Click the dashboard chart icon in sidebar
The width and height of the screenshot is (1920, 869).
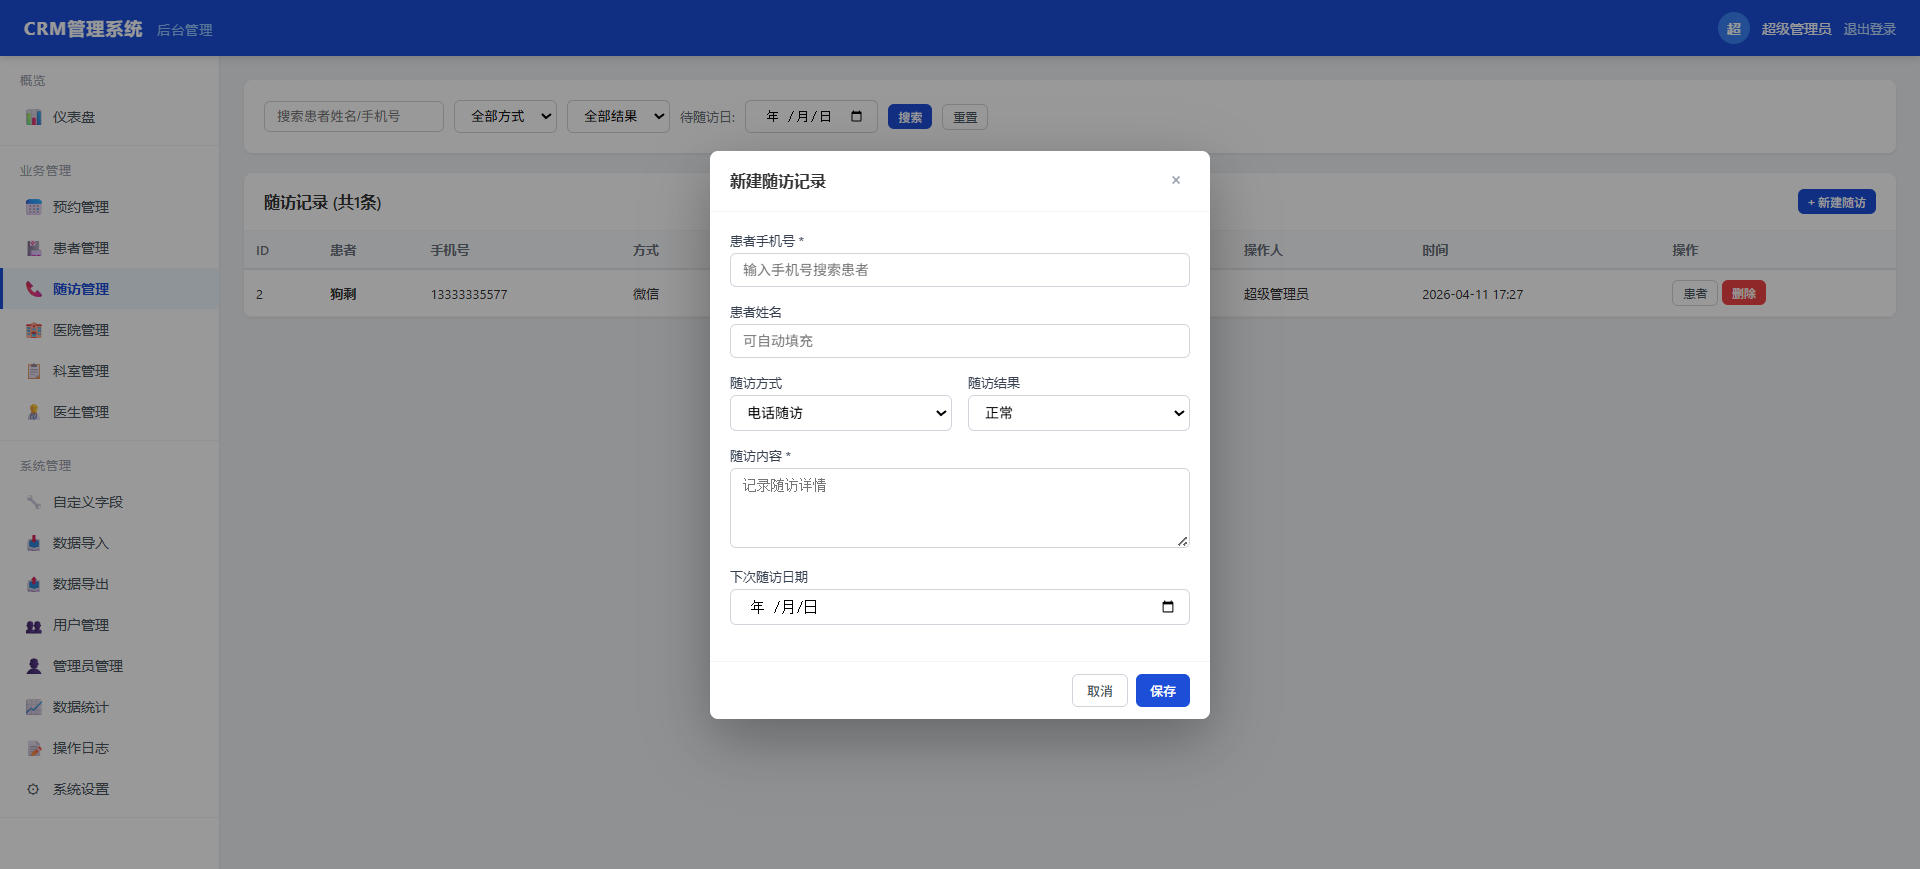click(33, 117)
